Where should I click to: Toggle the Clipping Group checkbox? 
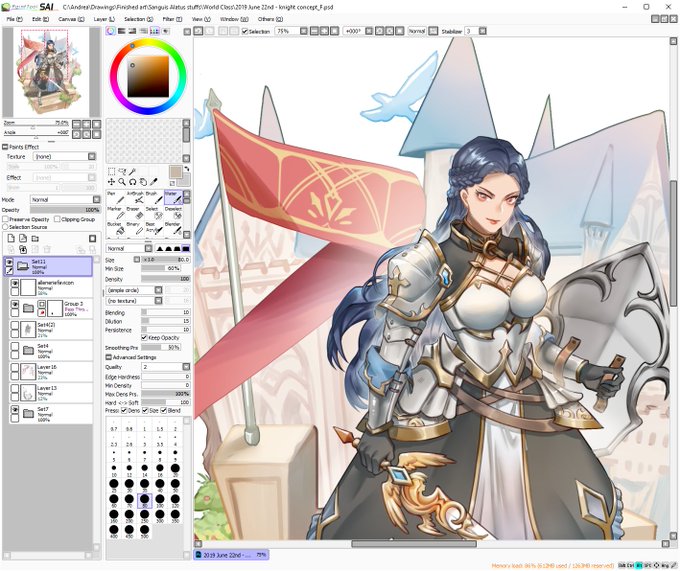57,219
